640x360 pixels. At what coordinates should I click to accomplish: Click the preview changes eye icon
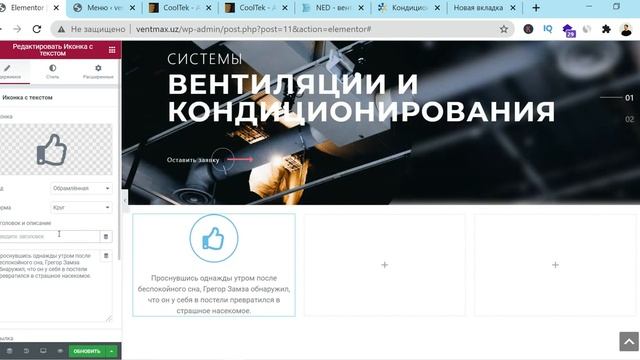[60, 351]
